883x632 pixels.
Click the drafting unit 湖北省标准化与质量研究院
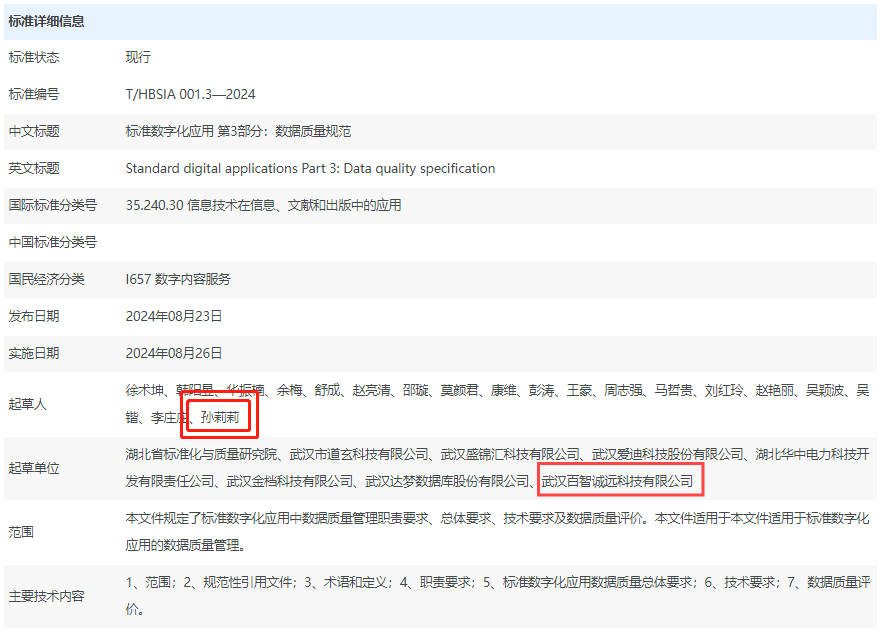pyautogui.click(x=200, y=455)
